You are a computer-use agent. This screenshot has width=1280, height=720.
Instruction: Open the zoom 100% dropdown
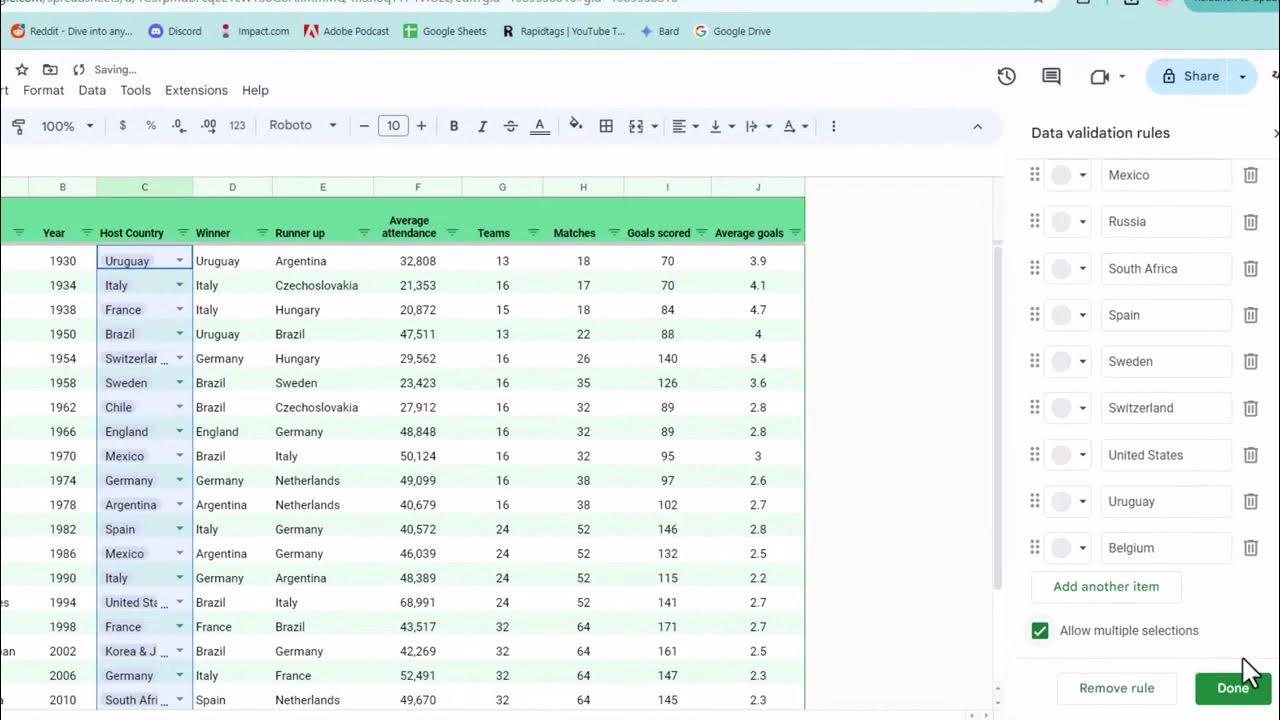[x=67, y=126]
